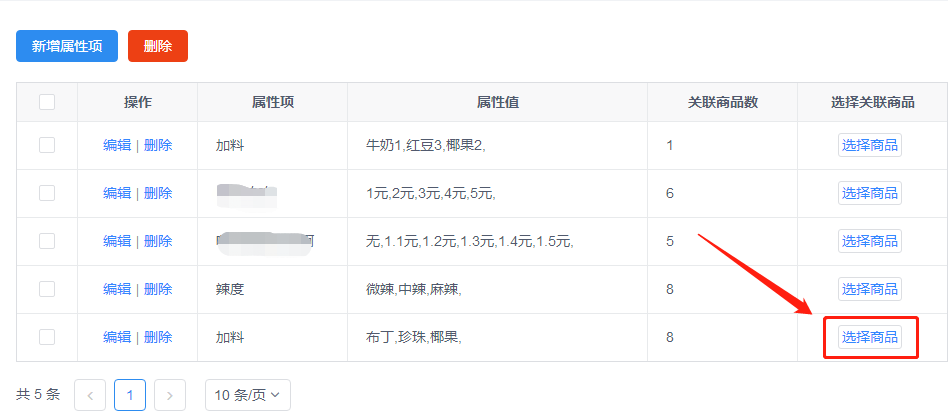The width and height of the screenshot is (948, 411).
Task: Delete the row with 1元,2元,3元 values
Action: [158, 193]
